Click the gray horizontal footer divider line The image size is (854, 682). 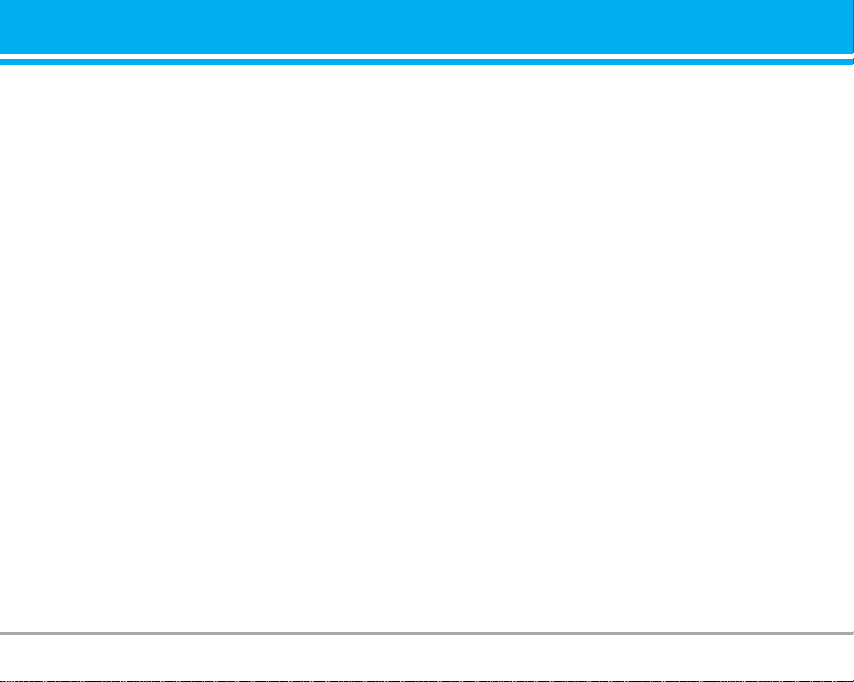coord(426,634)
